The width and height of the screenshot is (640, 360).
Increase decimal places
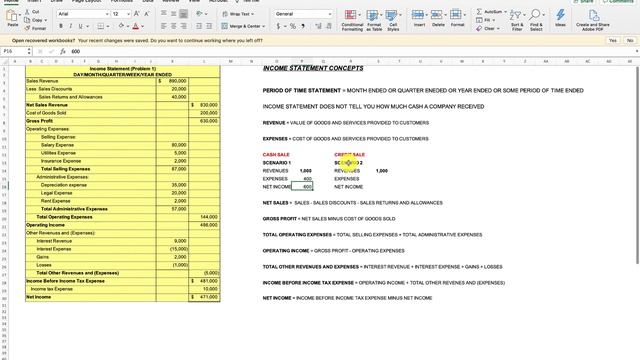pyautogui.click(x=318, y=26)
